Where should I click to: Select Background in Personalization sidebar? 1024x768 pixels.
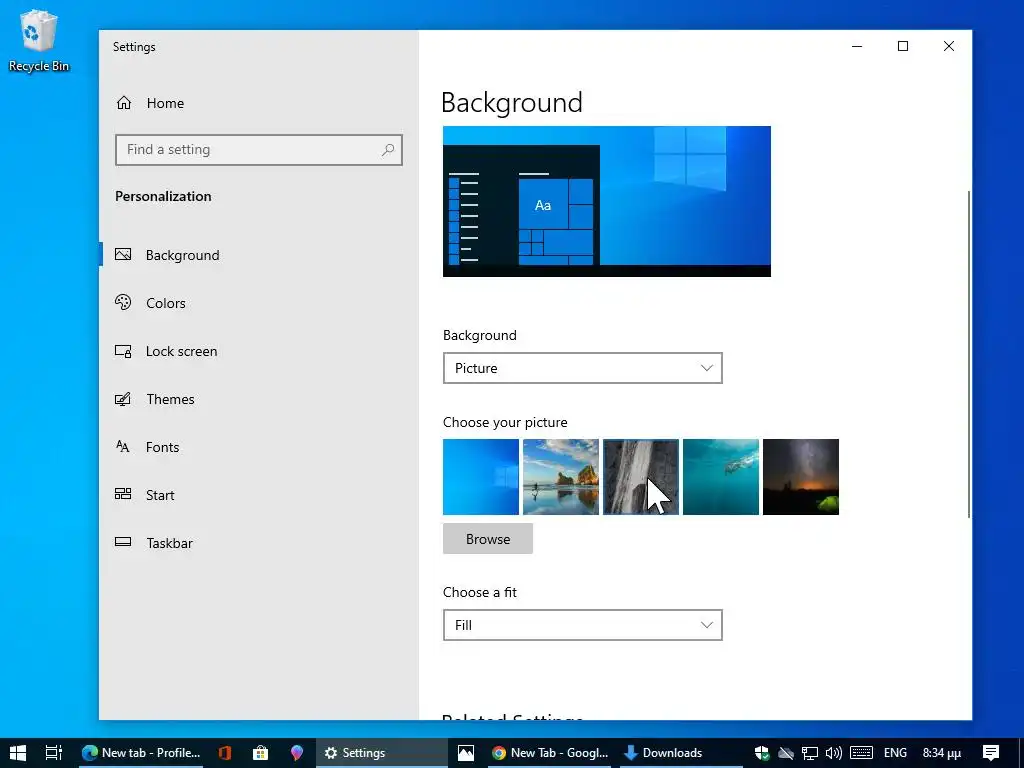tap(259, 255)
